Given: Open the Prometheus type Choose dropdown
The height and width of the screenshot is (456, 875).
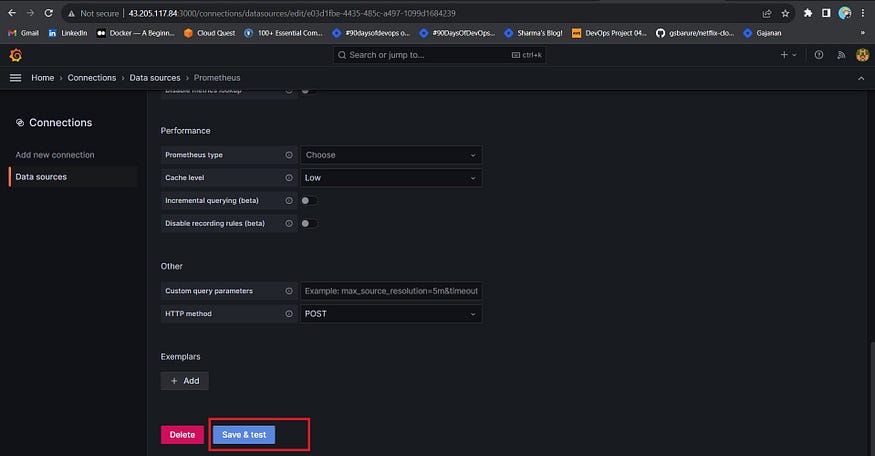Looking at the screenshot, I should point(391,155).
